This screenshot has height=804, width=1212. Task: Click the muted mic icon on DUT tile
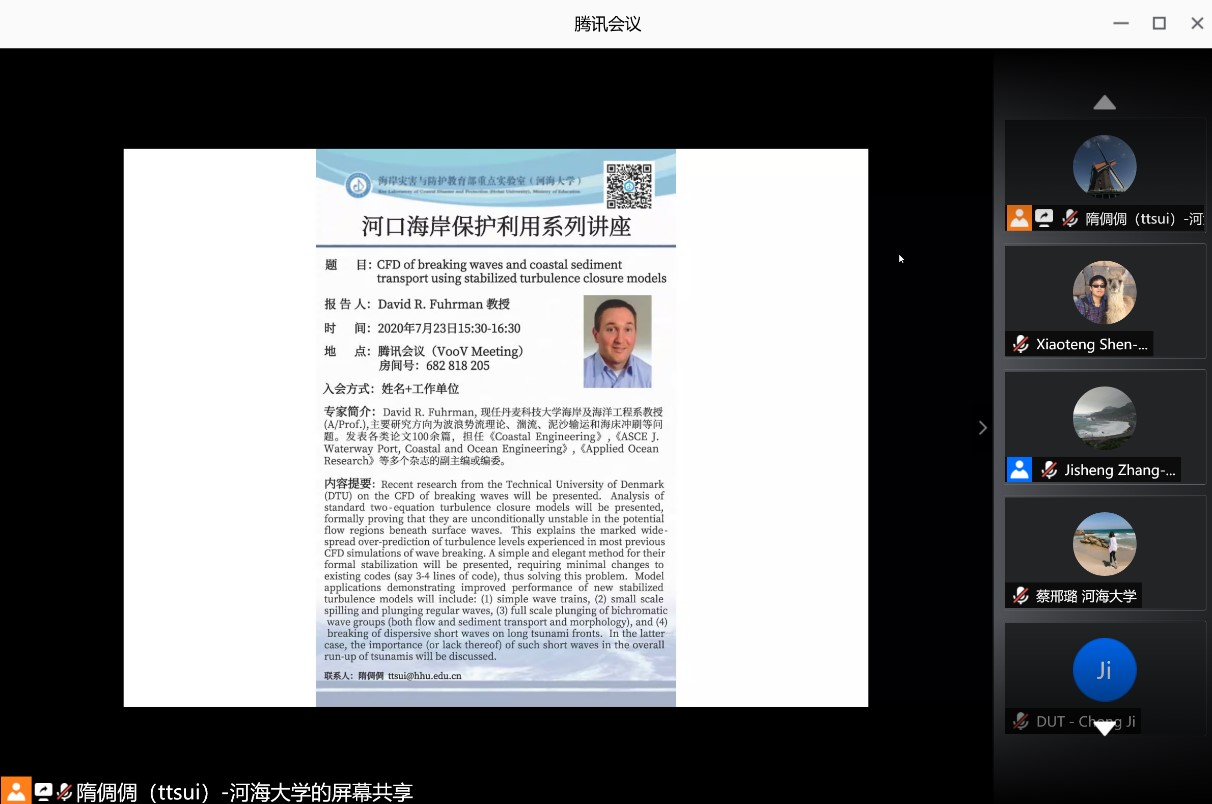click(x=1020, y=721)
